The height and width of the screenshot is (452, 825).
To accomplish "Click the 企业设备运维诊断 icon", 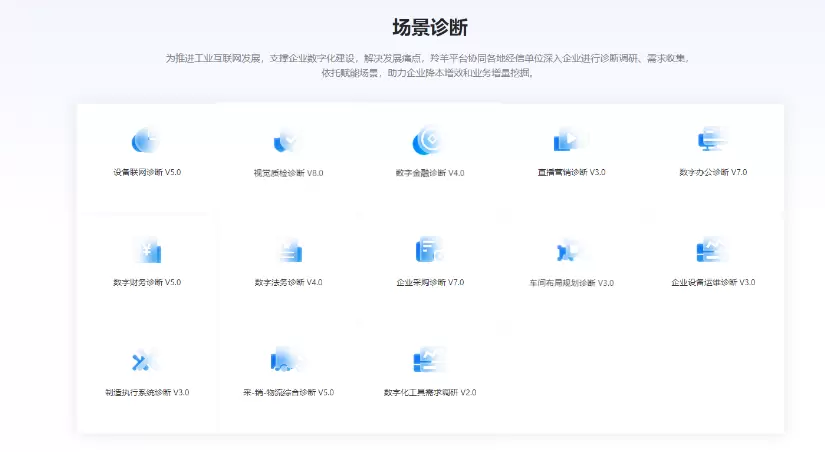I will [711, 250].
